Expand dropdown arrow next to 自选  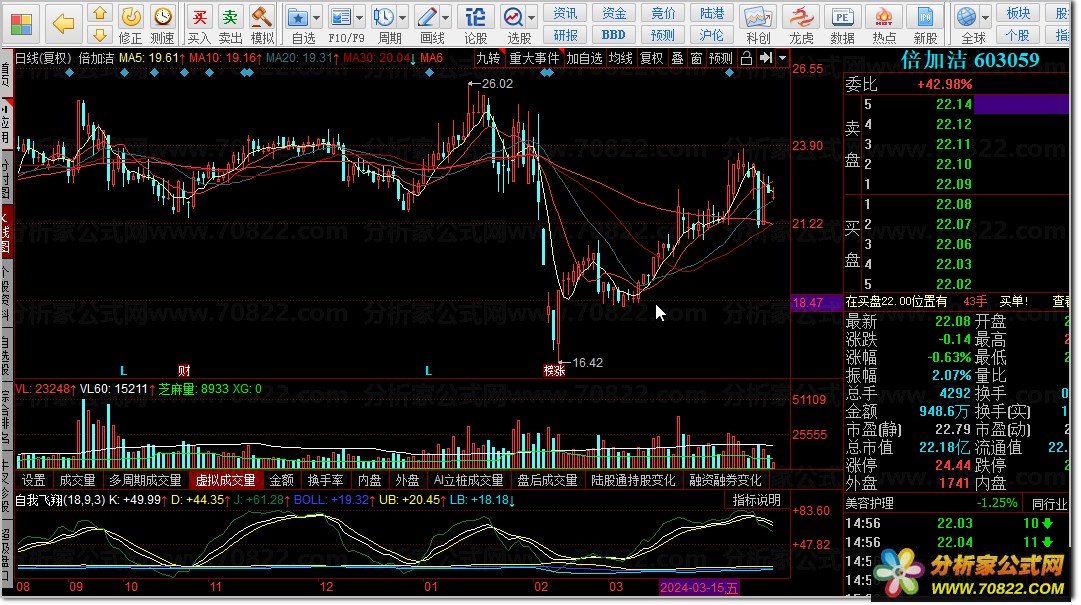pyautogui.click(x=316, y=17)
